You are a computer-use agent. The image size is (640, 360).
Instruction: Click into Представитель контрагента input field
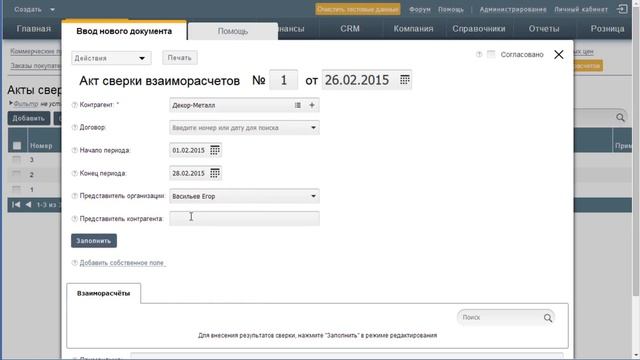click(244, 219)
